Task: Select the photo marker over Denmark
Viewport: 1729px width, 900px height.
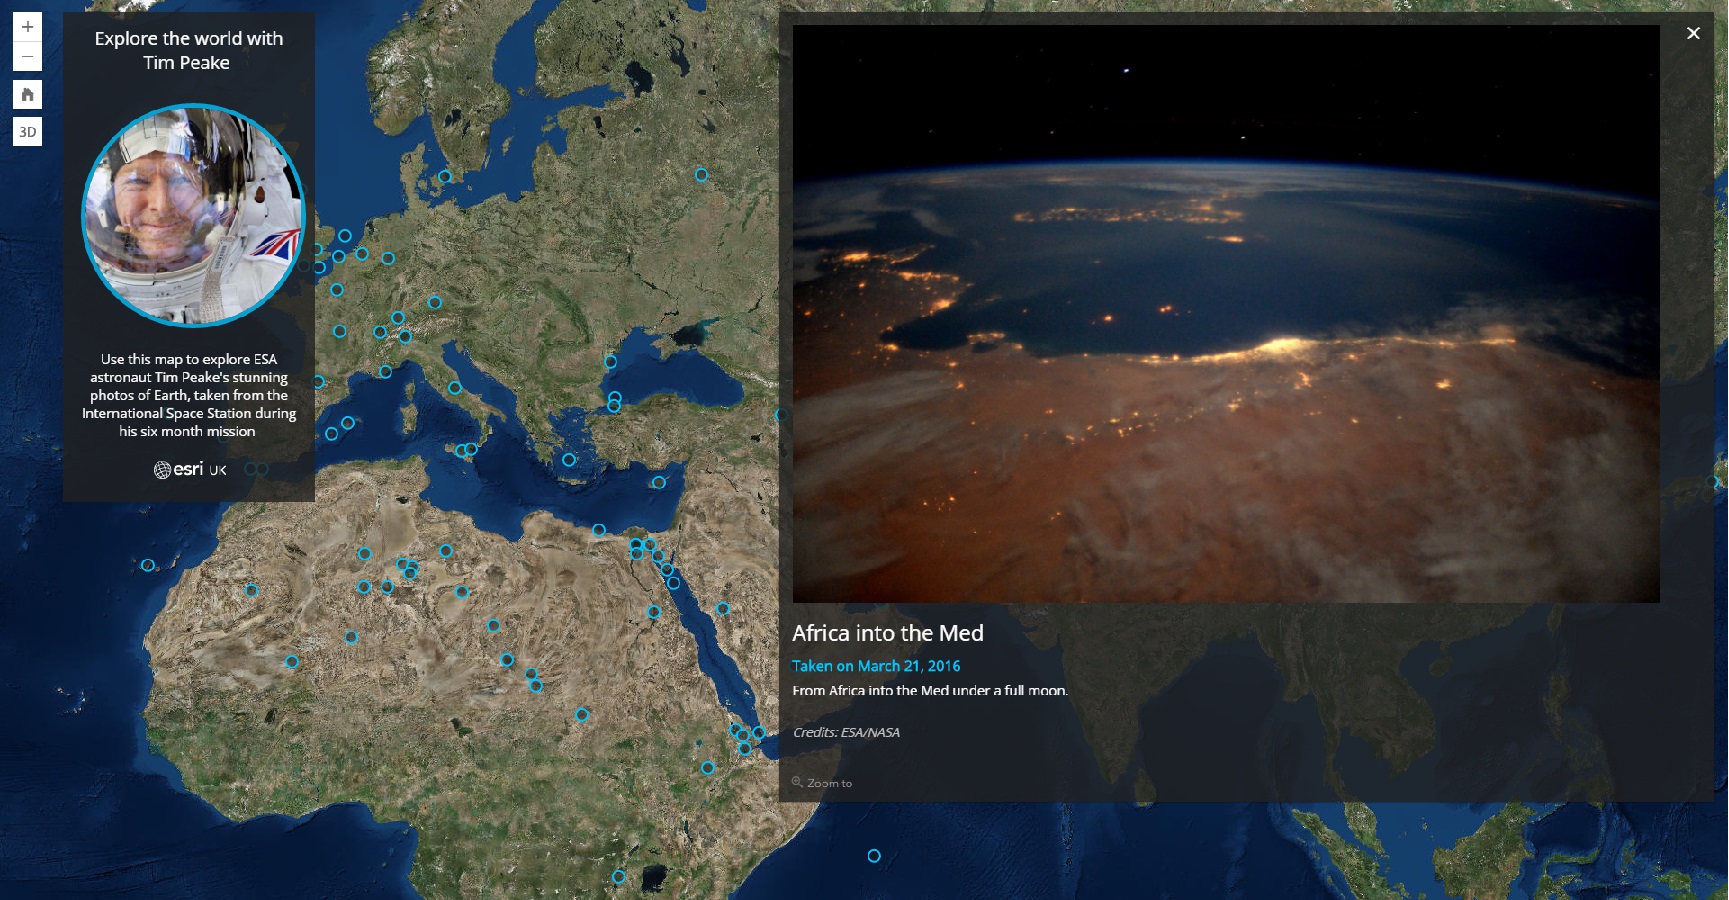Action: (445, 177)
